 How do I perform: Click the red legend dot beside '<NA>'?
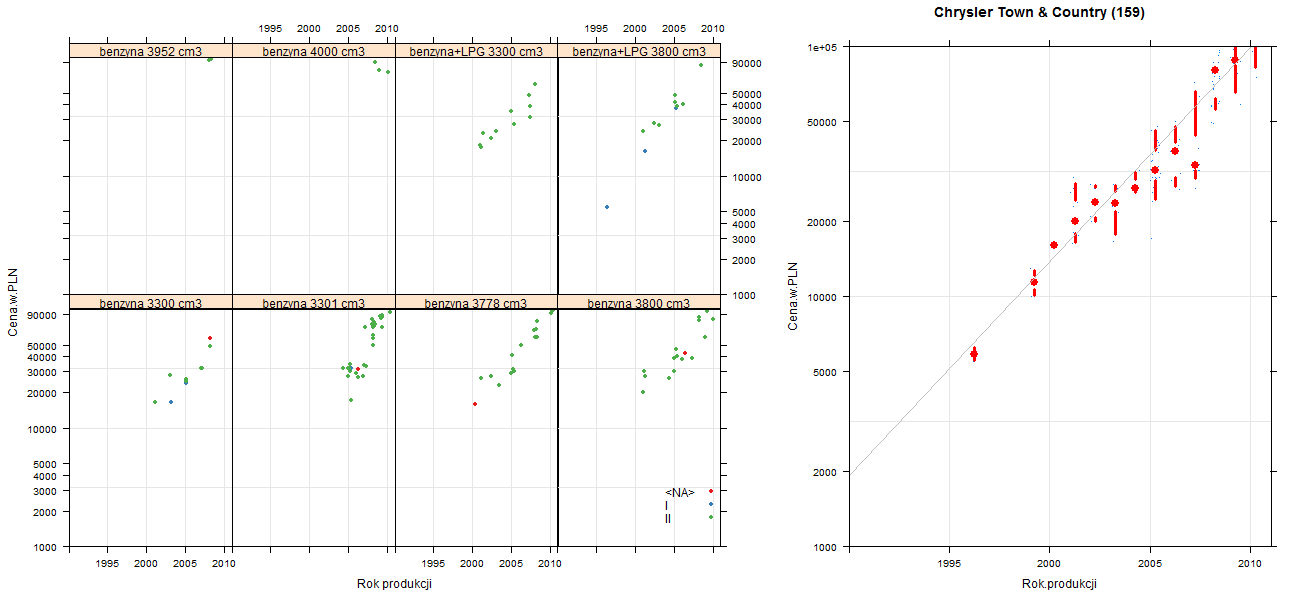711,491
